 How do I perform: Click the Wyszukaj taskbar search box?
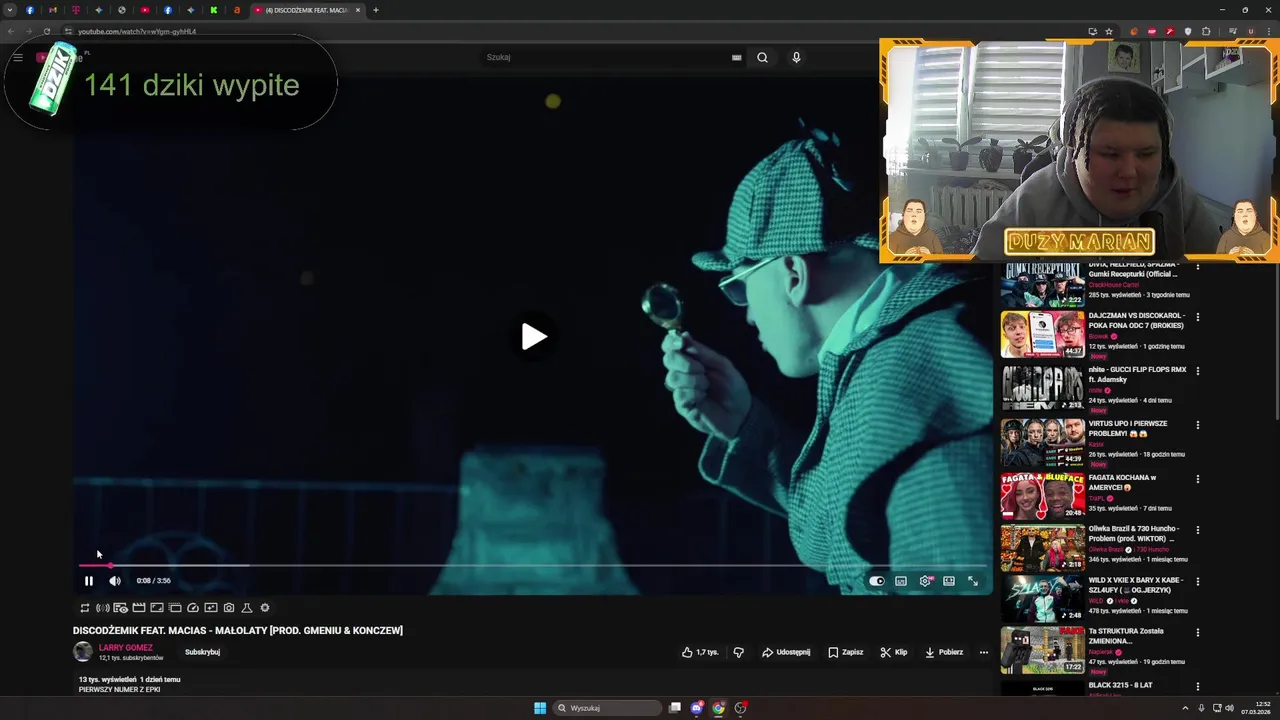(x=608, y=708)
